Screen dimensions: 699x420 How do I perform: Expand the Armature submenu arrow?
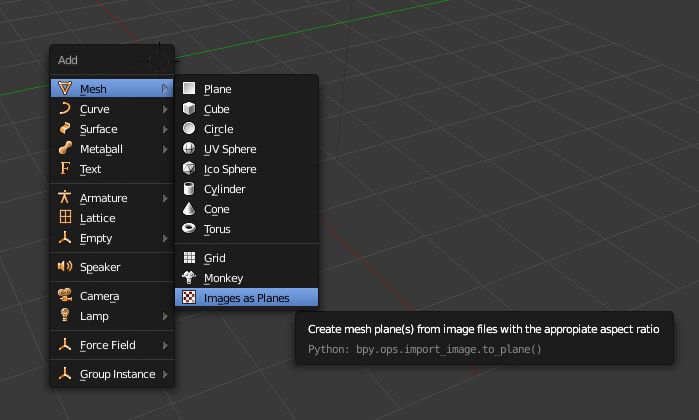(x=164, y=198)
